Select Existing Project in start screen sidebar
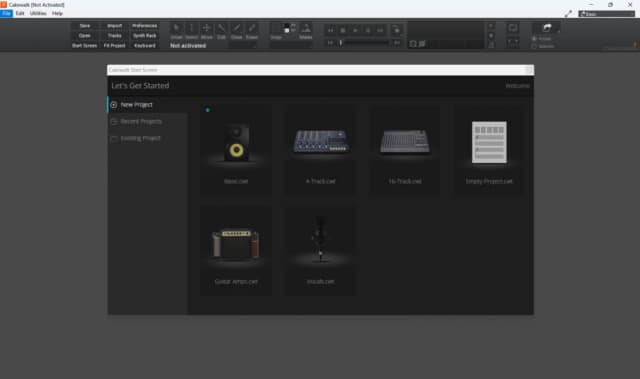 pyautogui.click(x=147, y=138)
